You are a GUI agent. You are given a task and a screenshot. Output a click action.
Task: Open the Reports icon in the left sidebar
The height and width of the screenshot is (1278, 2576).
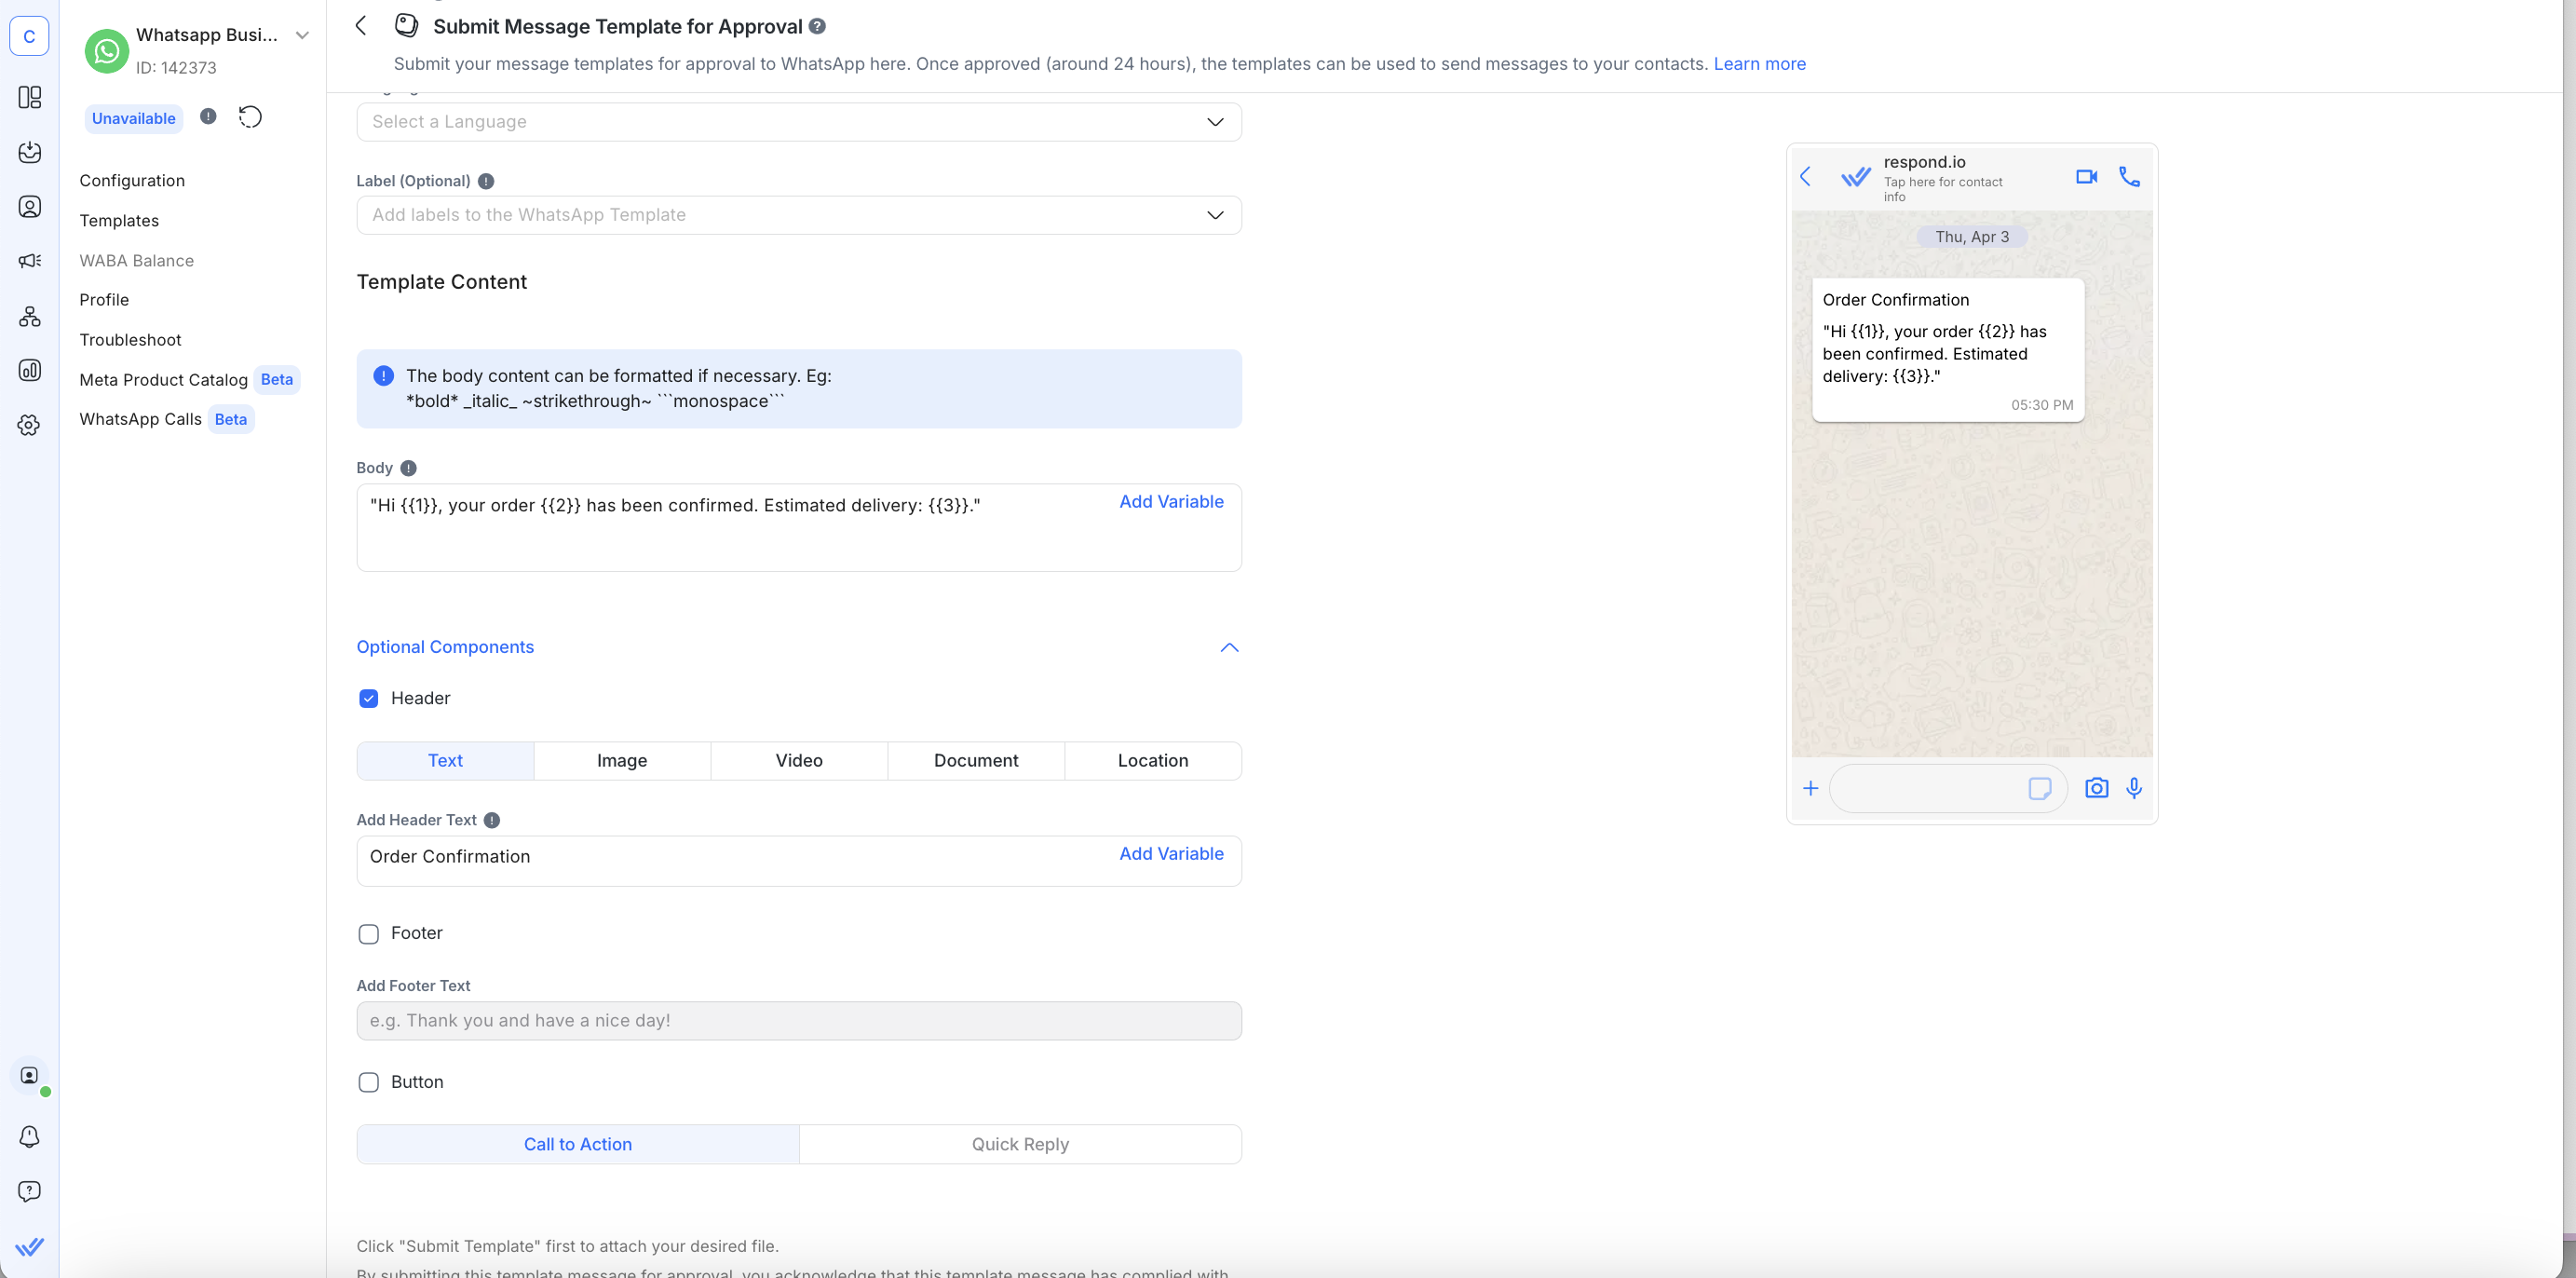pos(29,369)
